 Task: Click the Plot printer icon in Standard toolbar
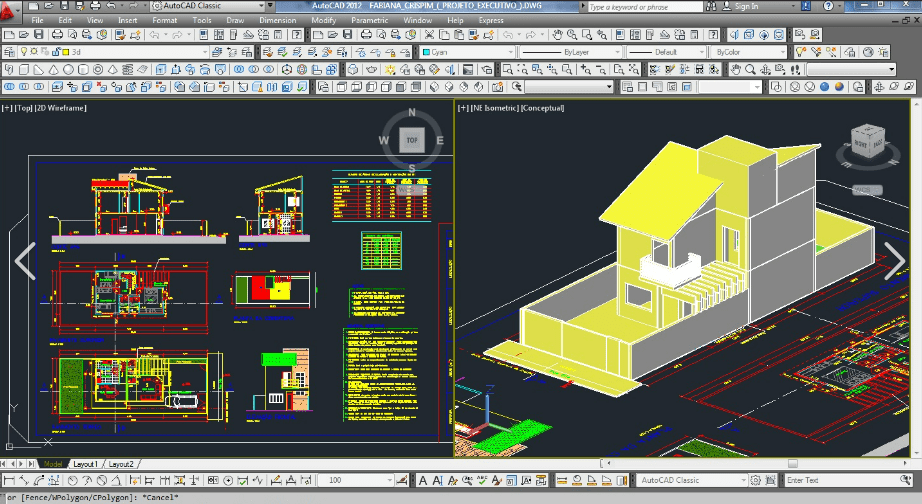pyautogui.click(x=57, y=35)
